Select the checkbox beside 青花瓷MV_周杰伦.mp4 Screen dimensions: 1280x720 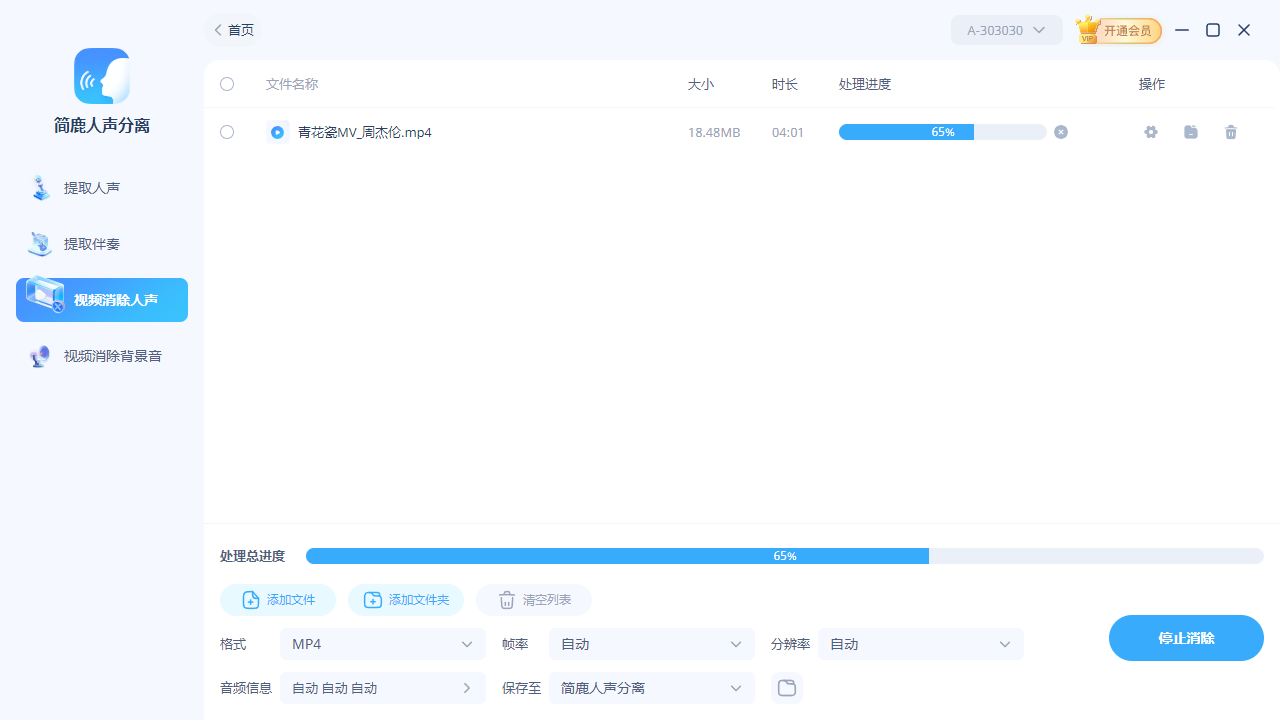[x=227, y=132]
